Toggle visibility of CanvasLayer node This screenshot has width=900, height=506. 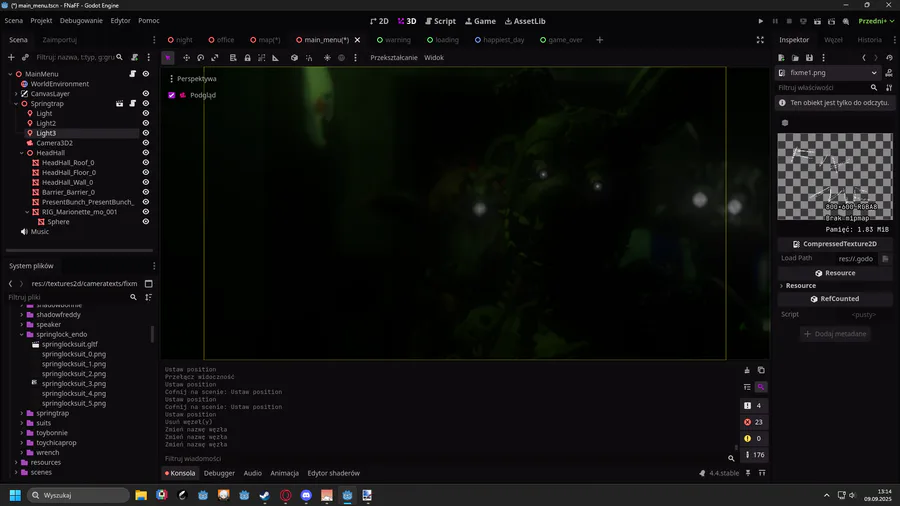click(146, 94)
